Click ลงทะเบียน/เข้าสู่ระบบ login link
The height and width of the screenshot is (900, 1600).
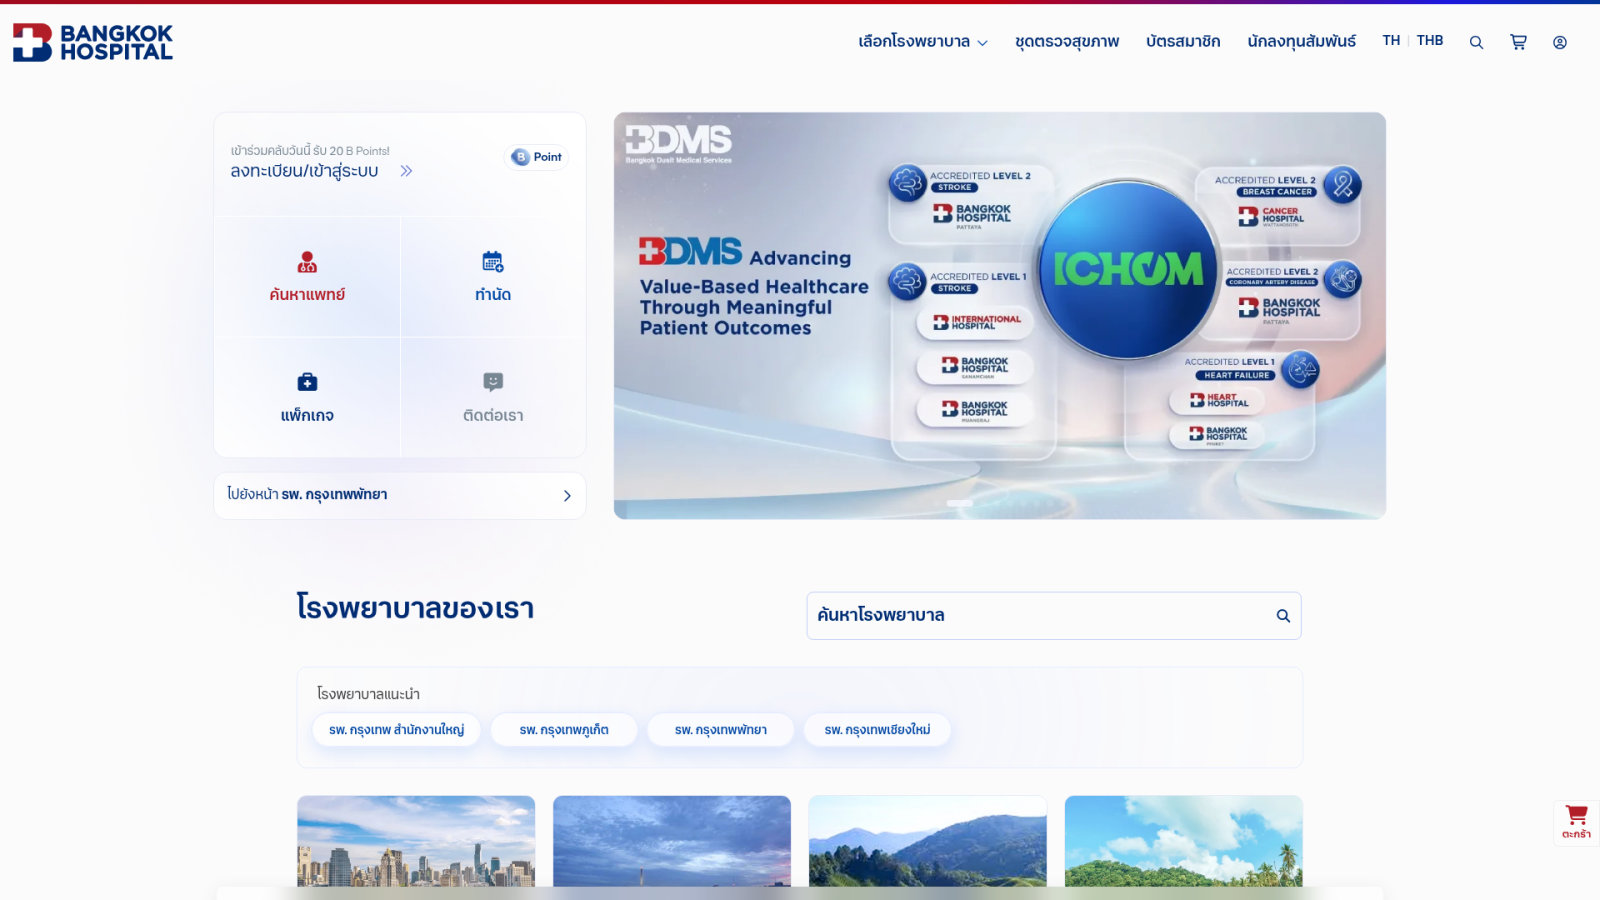[305, 171]
